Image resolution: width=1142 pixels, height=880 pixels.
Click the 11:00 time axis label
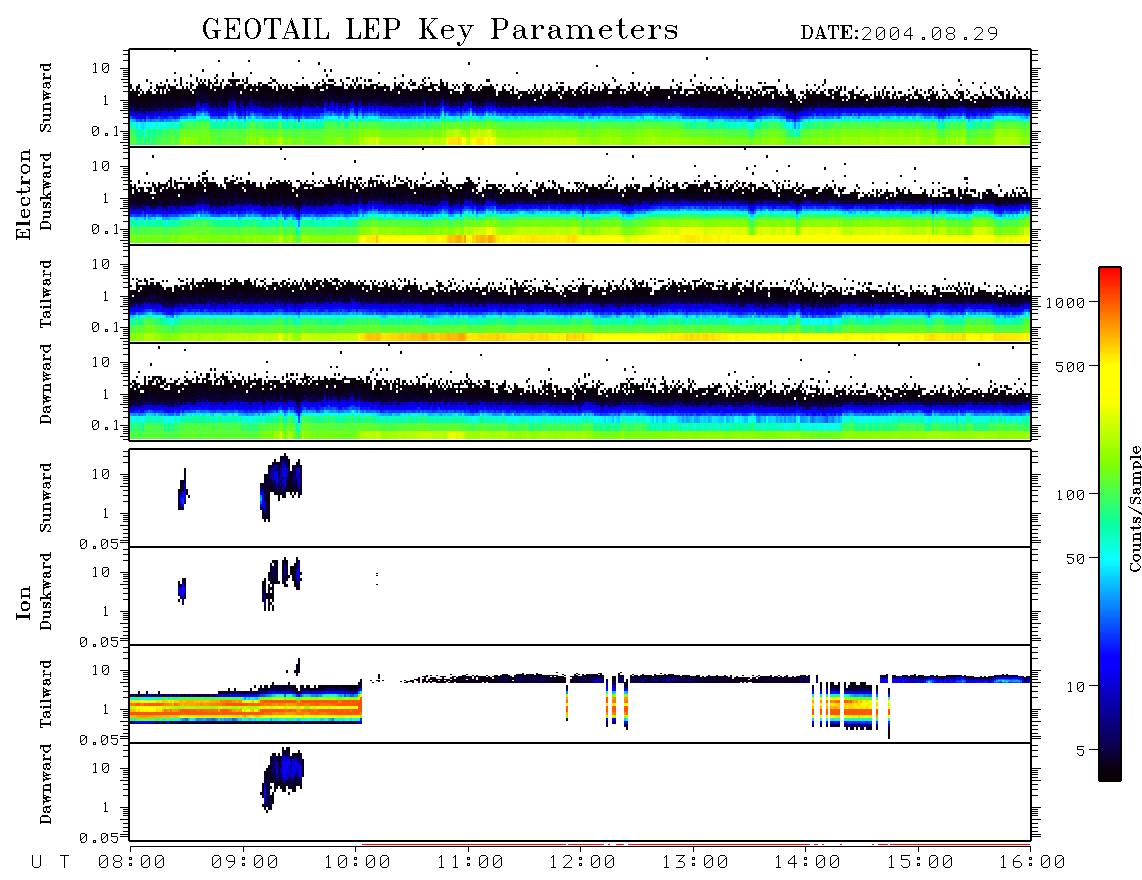point(470,863)
